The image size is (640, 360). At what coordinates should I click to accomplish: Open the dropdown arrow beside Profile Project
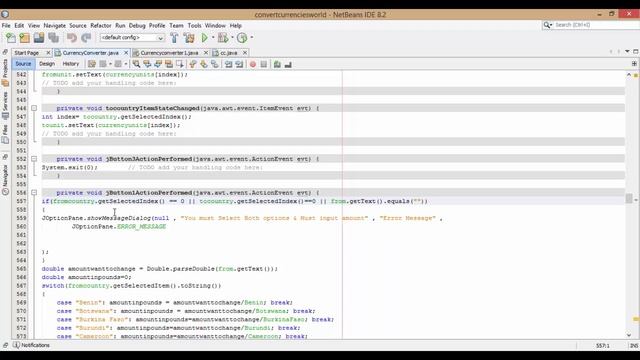tap(251, 38)
